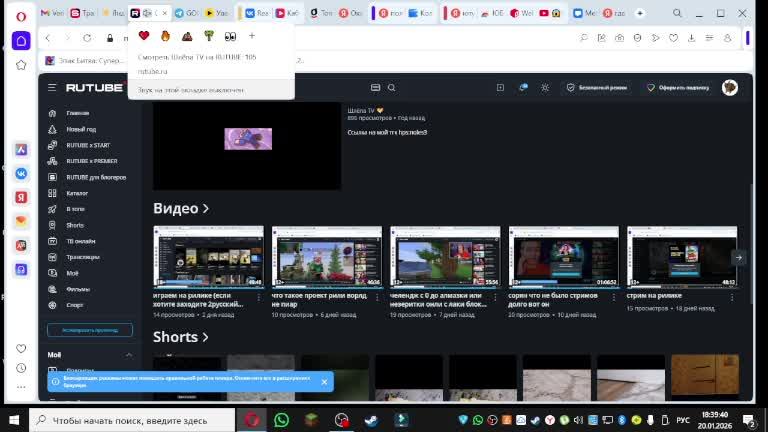The height and width of the screenshot is (432, 768).
Task: Click the Моё sidebar icon
Action: pos(52,273)
